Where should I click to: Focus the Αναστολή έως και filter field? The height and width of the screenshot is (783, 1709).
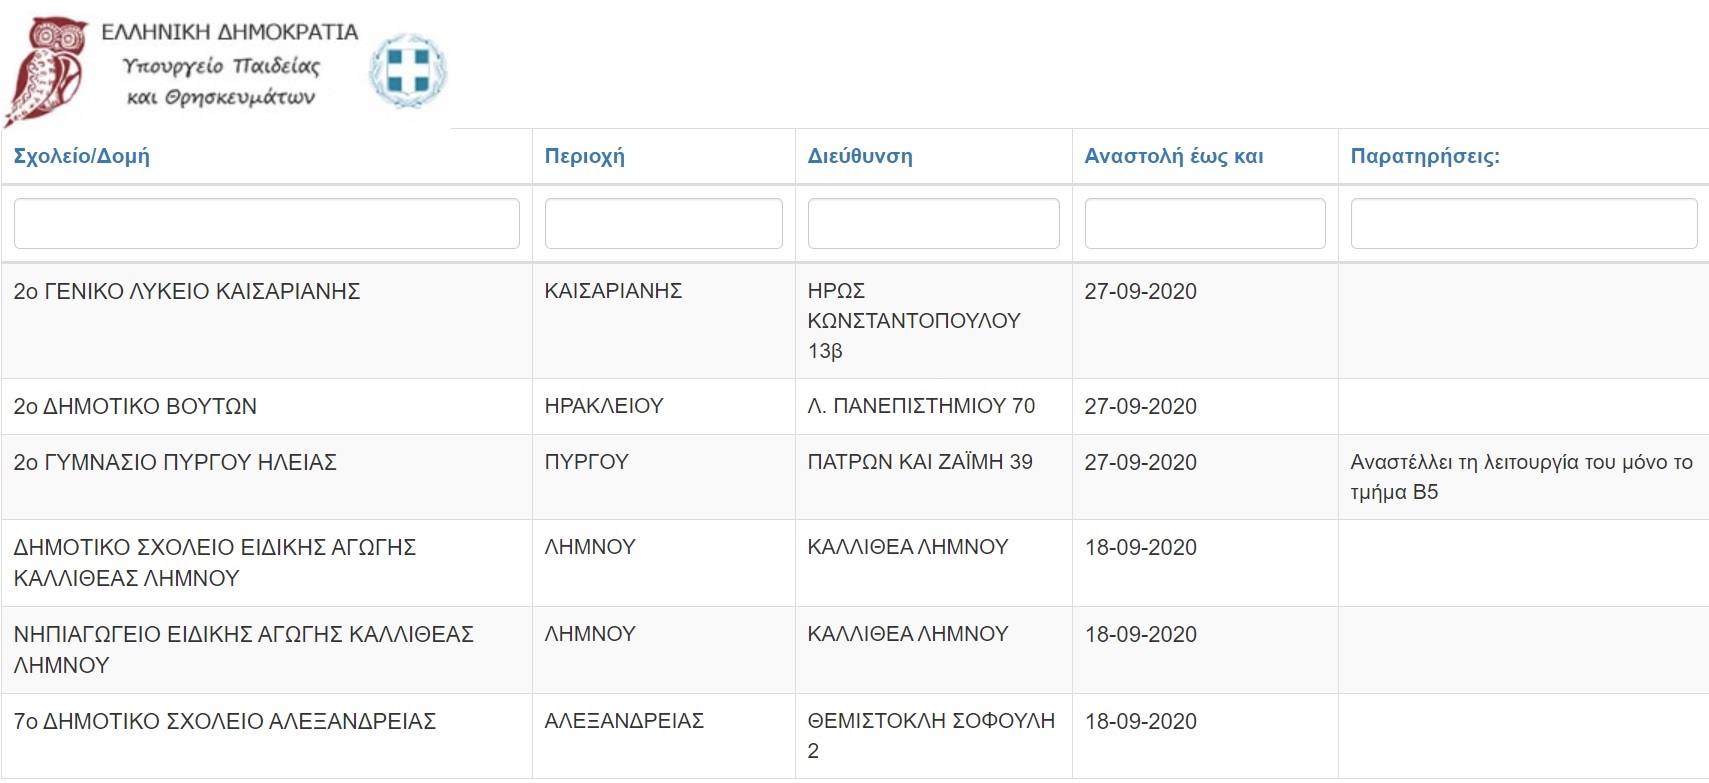tap(1205, 223)
